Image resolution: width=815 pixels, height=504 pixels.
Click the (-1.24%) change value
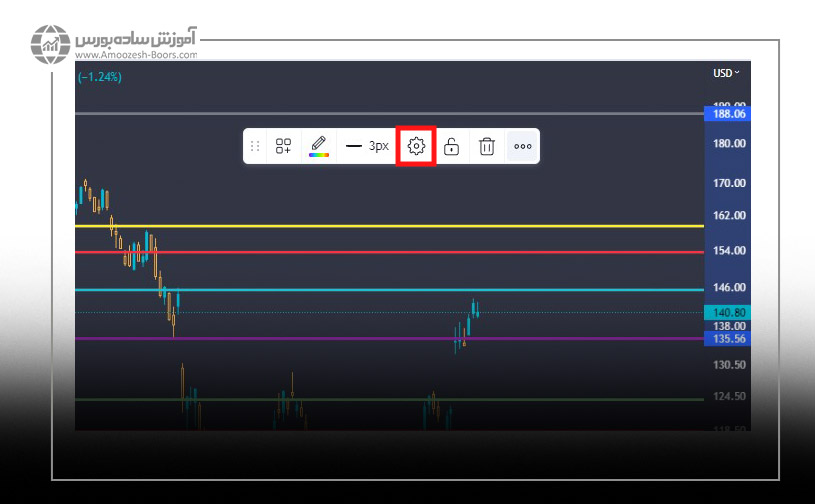tap(99, 77)
